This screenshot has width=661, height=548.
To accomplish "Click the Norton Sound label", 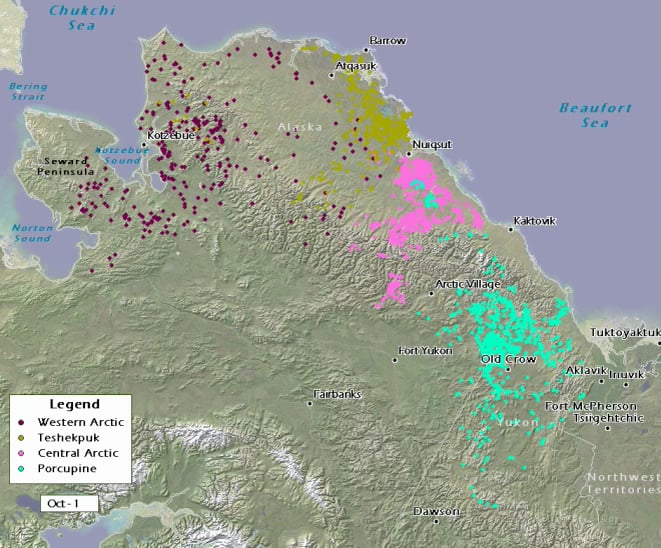I will click(32, 233).
